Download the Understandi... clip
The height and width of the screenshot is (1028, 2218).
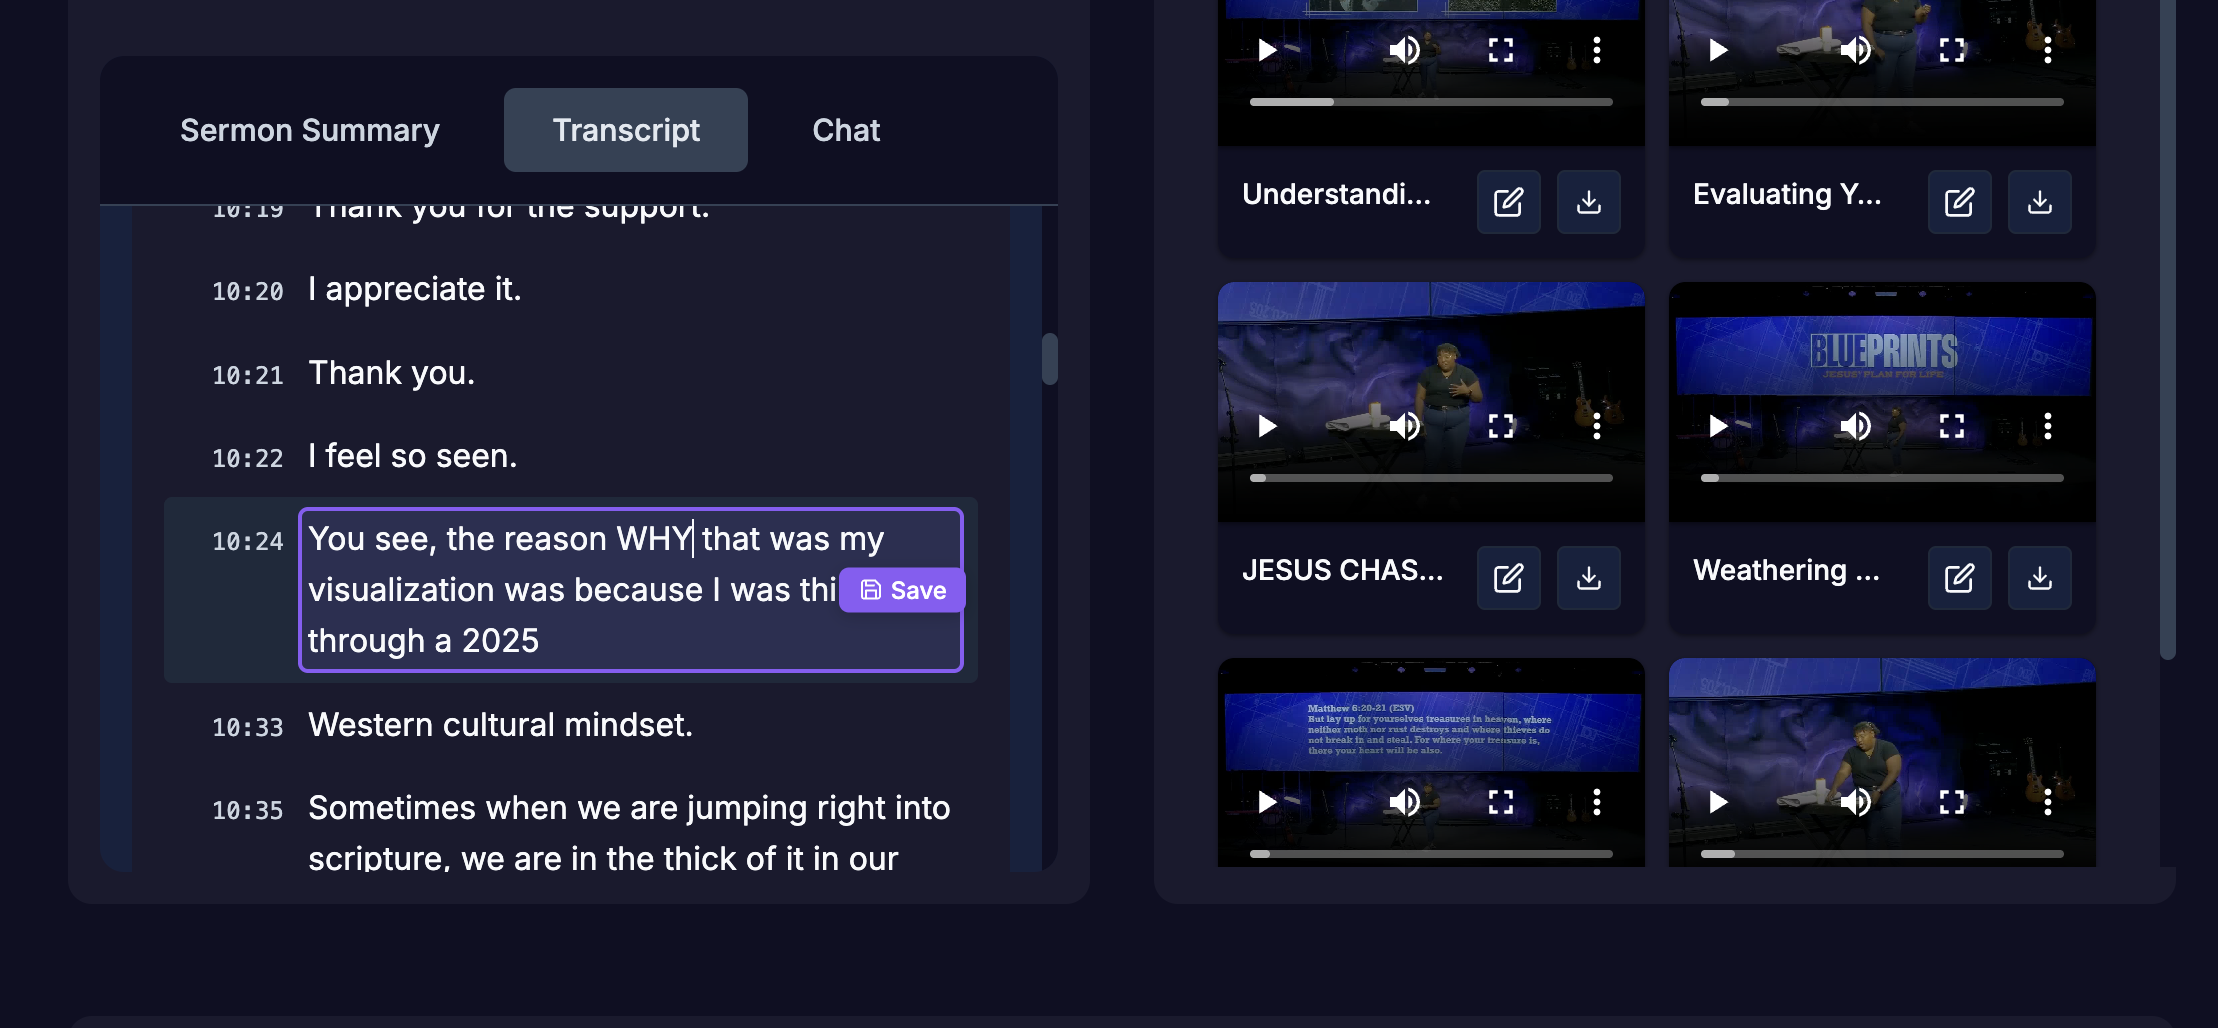click(x=1588, y=202)
